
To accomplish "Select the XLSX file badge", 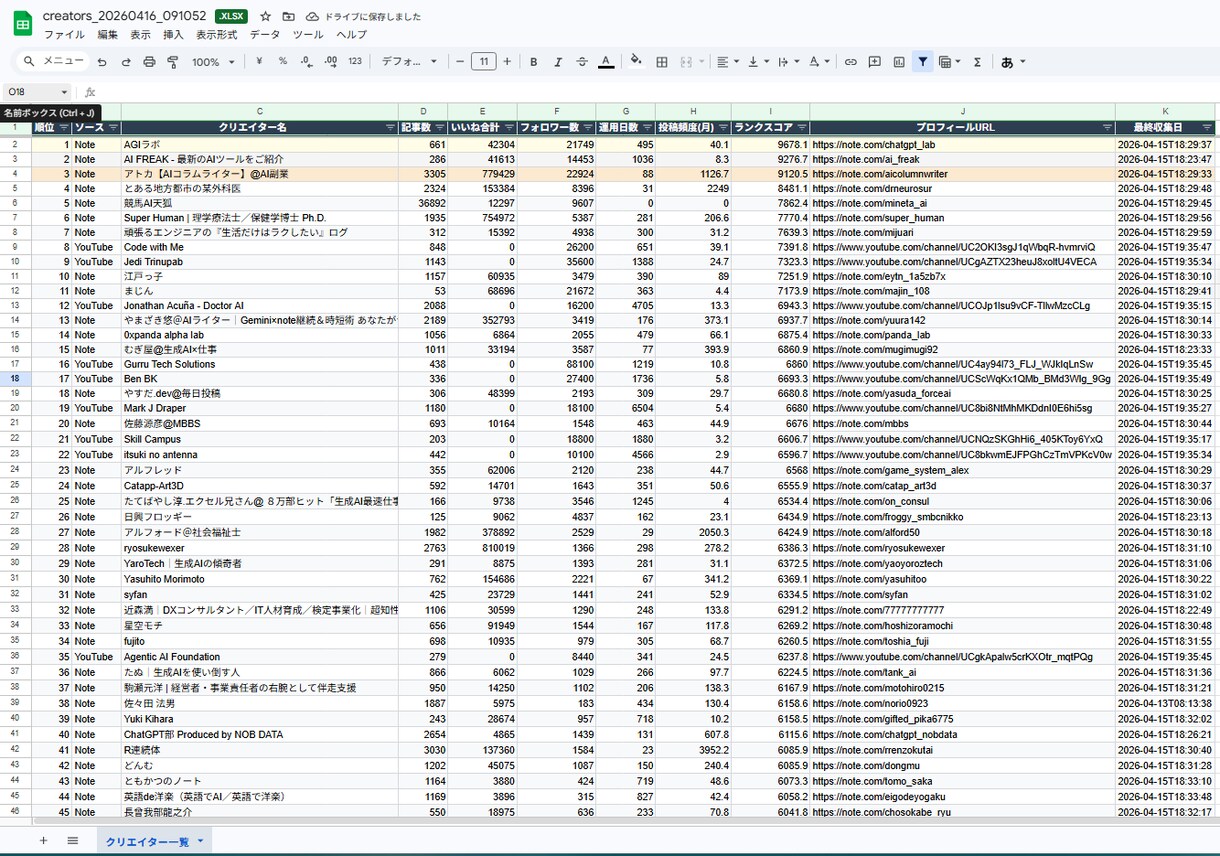I will (232, 16).
